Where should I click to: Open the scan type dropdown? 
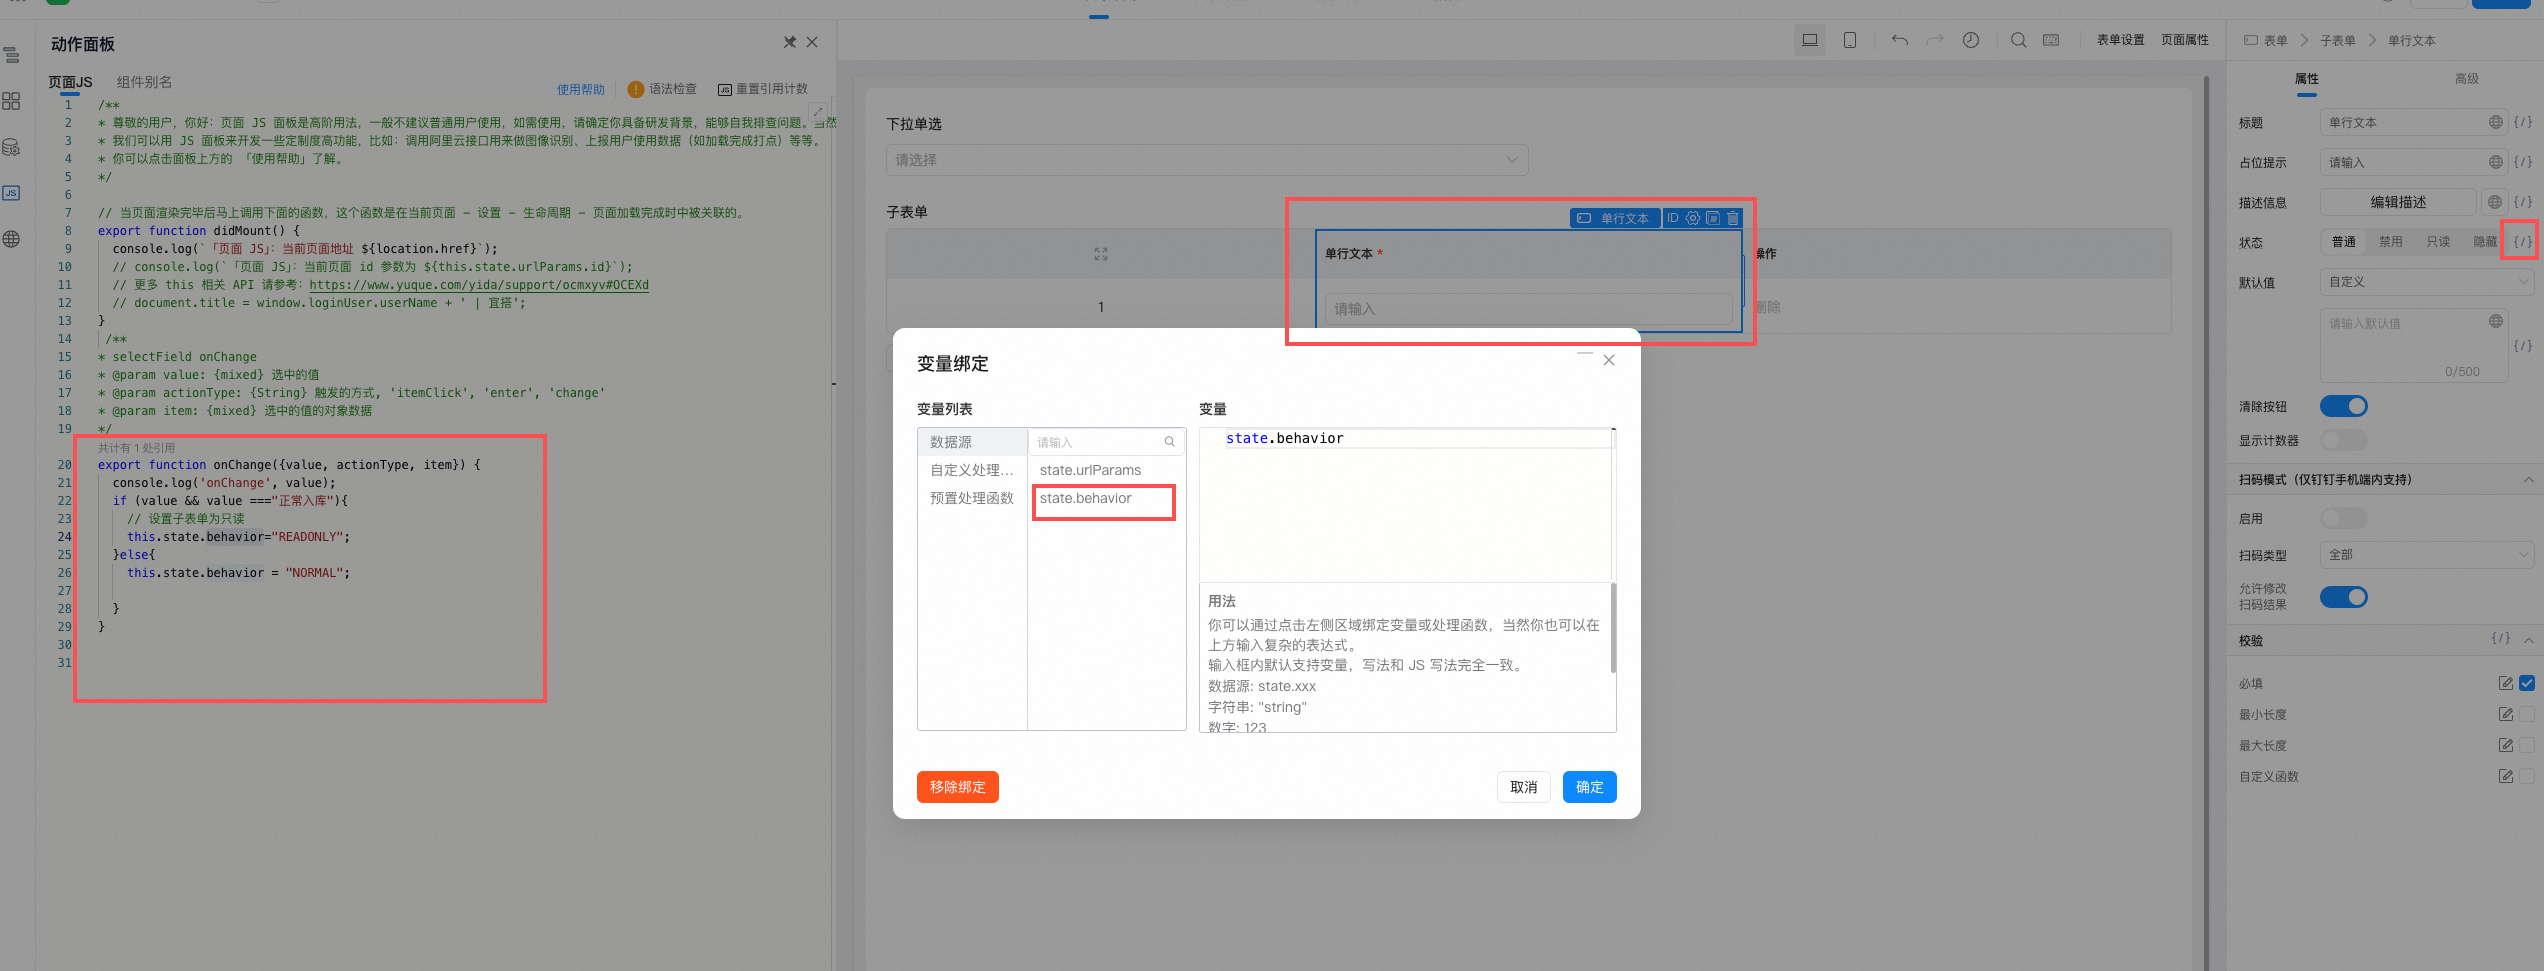(x=2427, y=555)
